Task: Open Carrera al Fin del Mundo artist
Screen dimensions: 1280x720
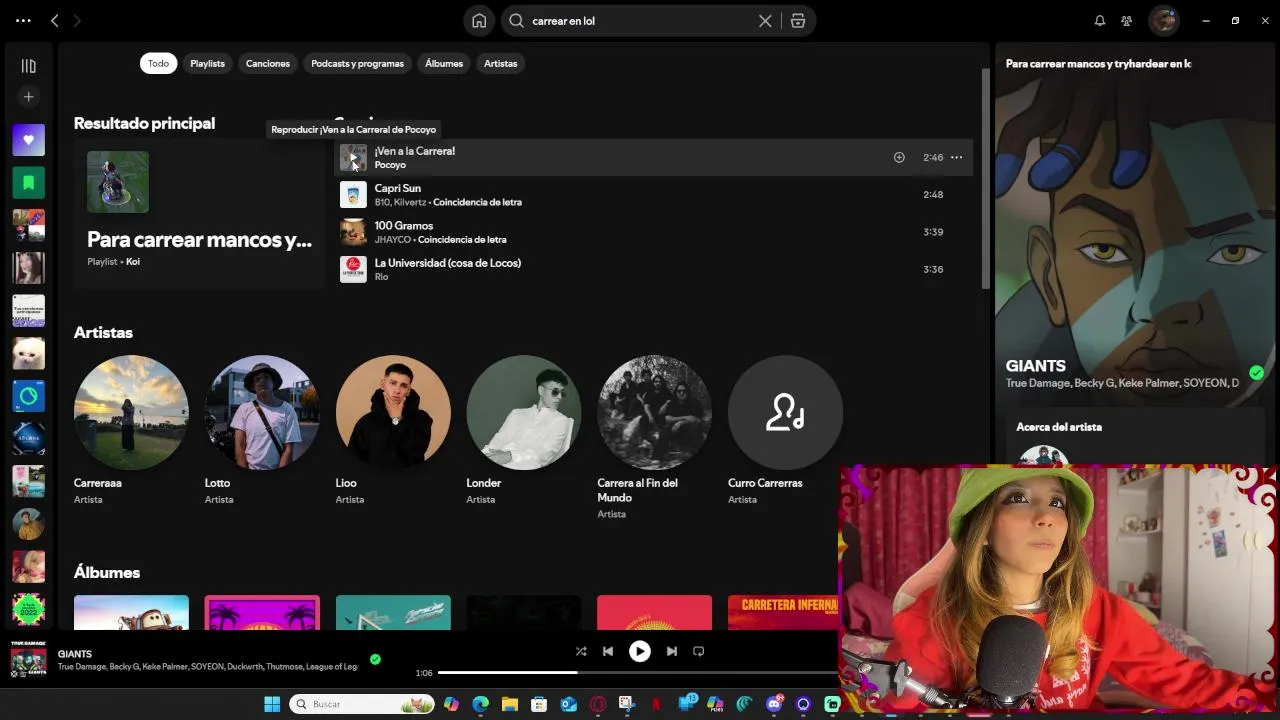Action: pyautogui.click(x=655, y=412)
